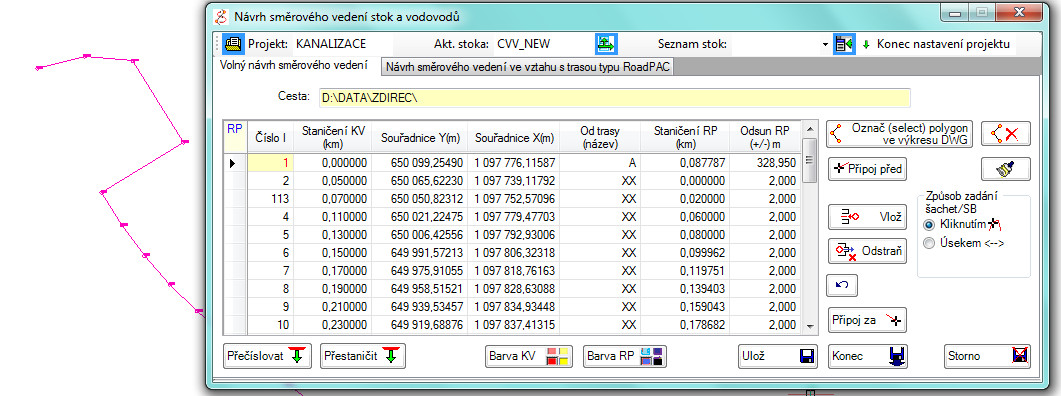Click the paintbrush icon button
Image resolution: width=1061 pixels, height=396 pixels.
coord(1006,169)
